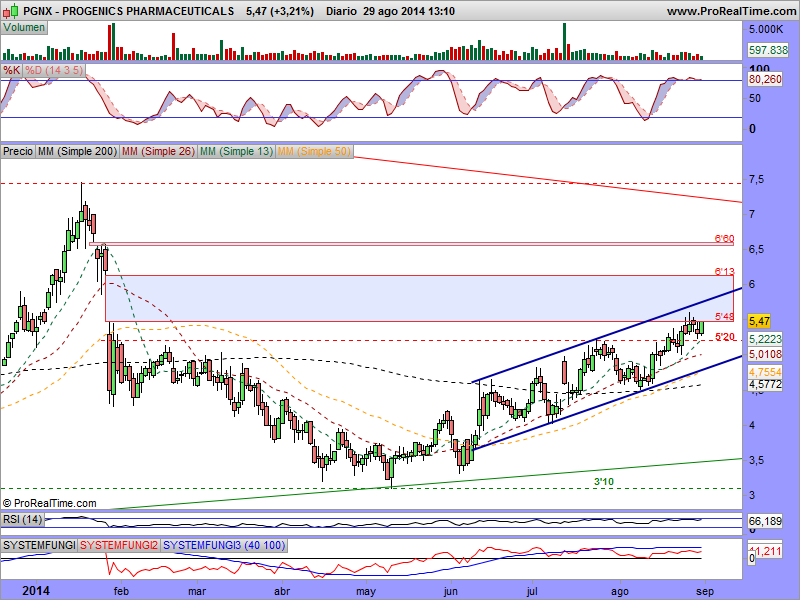800x600 pixels.
Task: Select the %K stochastic label
Action: click(11, 70)
